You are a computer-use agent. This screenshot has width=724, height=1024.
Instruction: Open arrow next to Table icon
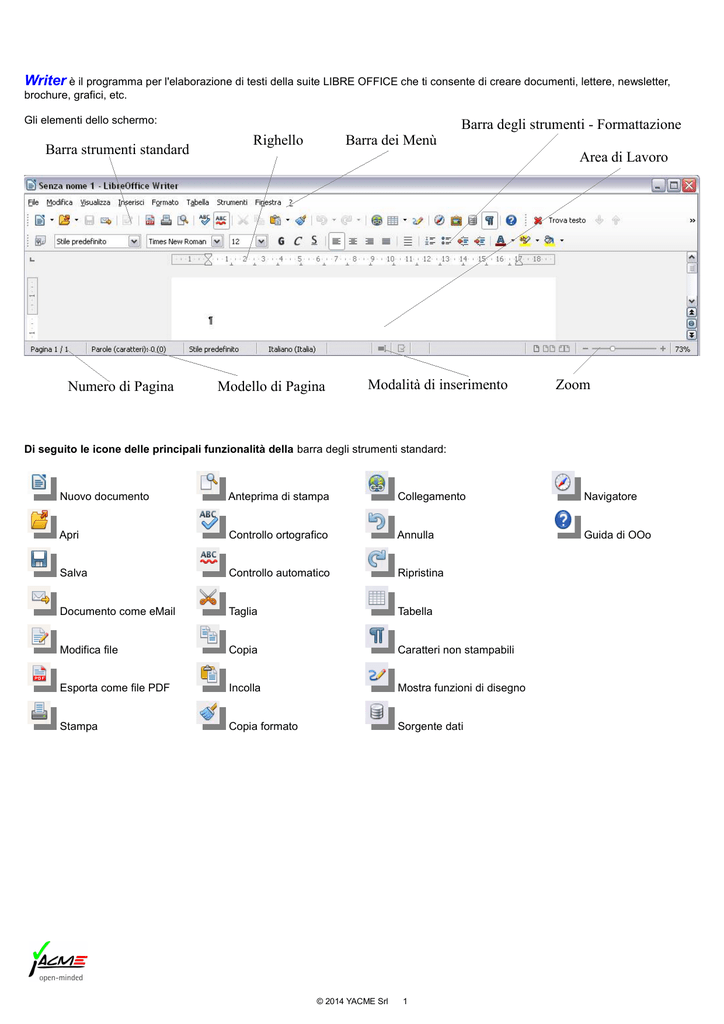click(x=405, y=220)
